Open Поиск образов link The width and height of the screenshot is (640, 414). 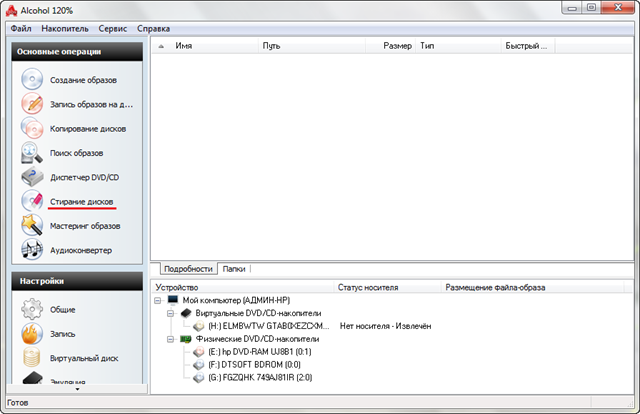coord(76,153)
